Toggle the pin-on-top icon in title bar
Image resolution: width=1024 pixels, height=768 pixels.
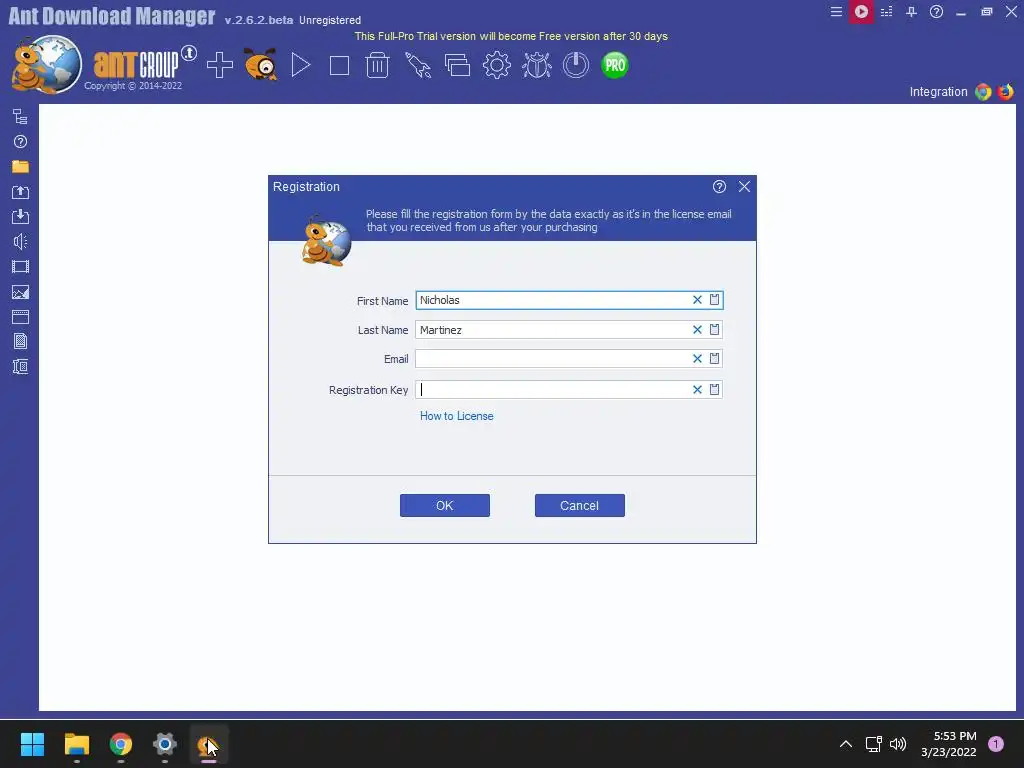(911, 12)
